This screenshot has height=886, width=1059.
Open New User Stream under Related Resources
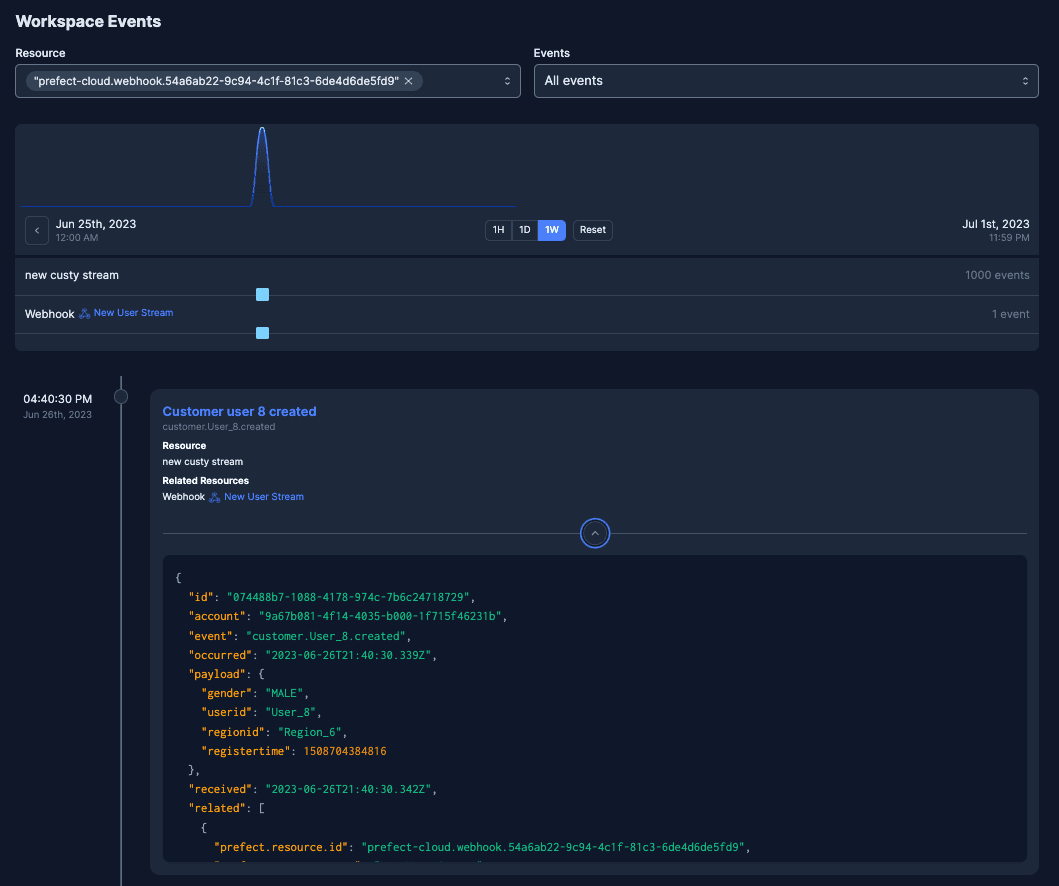264,497
